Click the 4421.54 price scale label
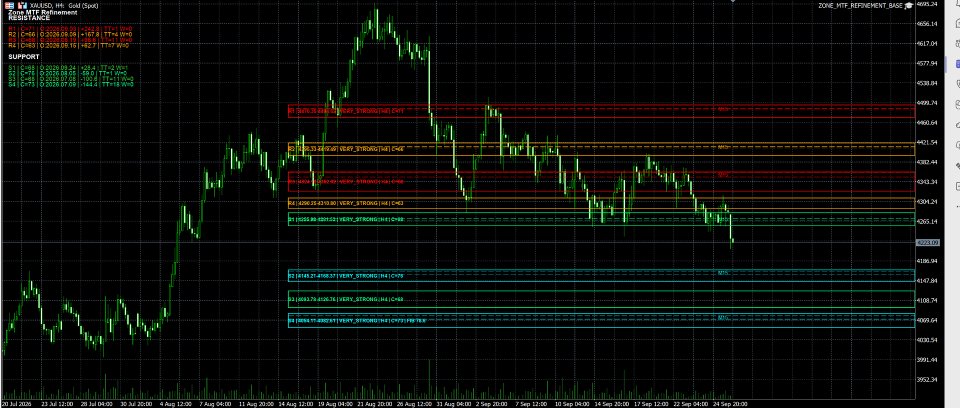Image resolution: width=960 pixels, height=408 pixels. [928, 142]
